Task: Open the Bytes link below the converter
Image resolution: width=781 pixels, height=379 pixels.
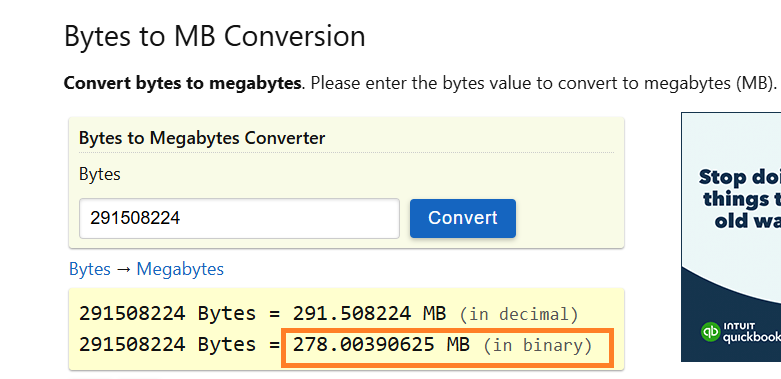Action: coord(90,269)
